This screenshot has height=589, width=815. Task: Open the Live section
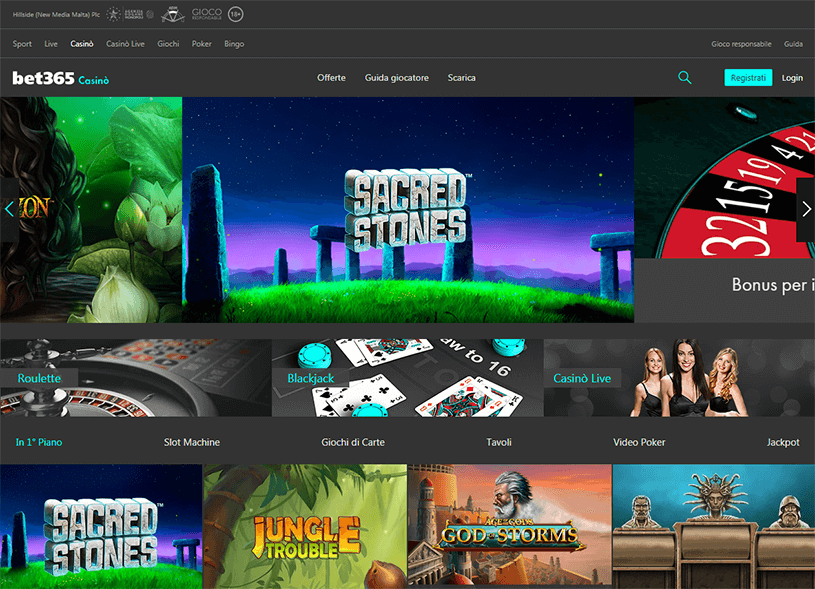(x=51, y=44)
